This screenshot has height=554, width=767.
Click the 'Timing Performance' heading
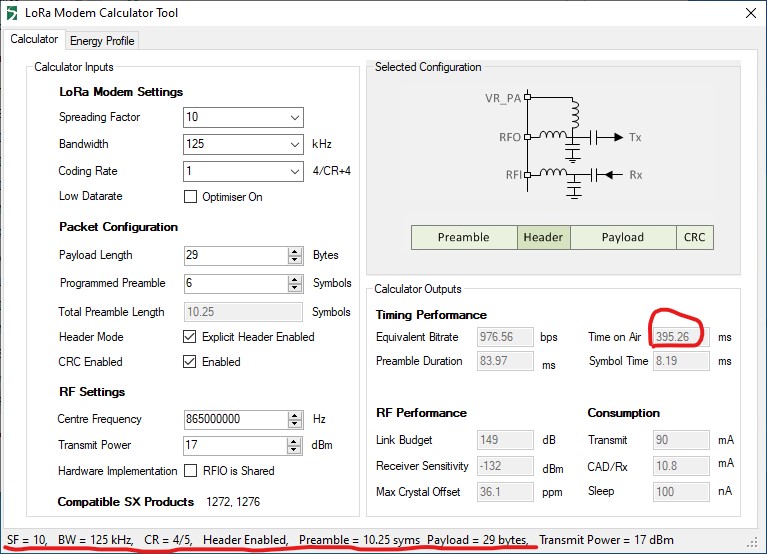431,315
